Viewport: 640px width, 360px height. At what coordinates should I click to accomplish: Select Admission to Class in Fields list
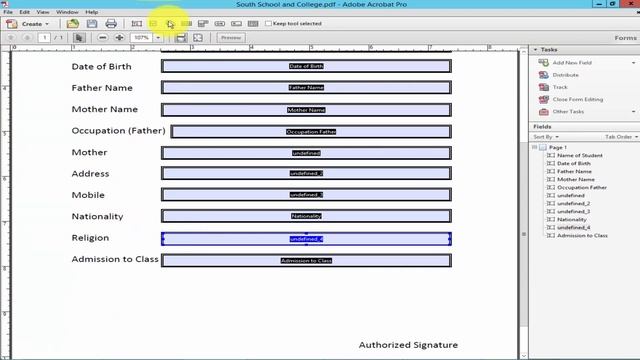click(x=582, y=236)
